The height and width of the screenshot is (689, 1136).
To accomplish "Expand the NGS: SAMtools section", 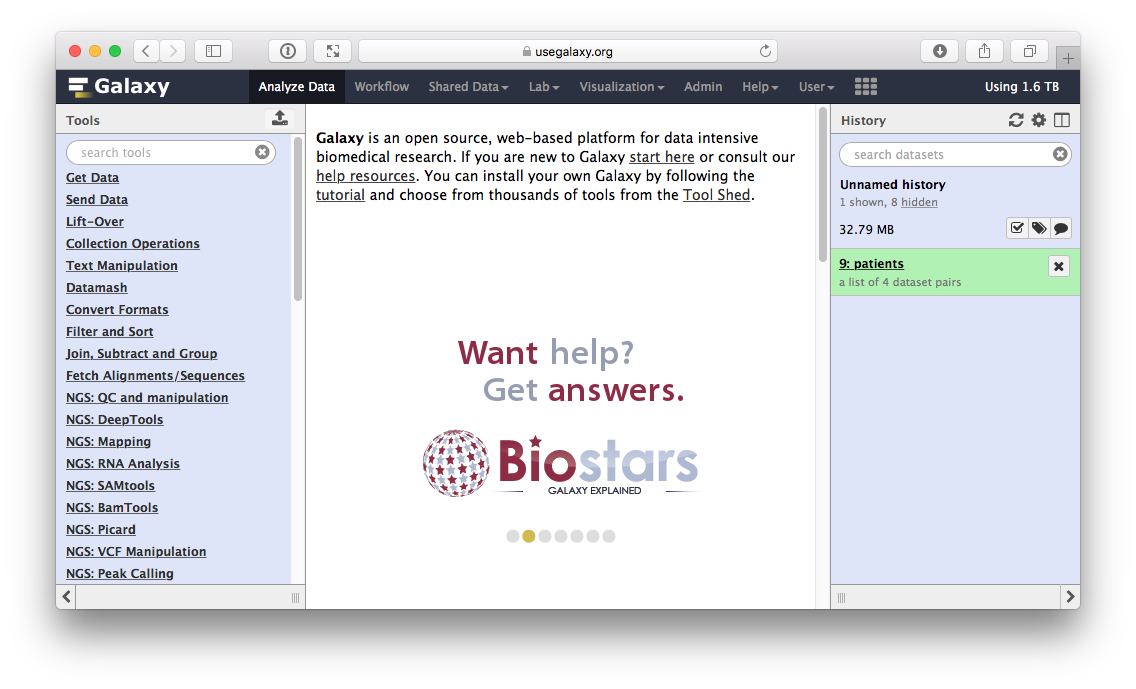I will (x=110, y=485).
